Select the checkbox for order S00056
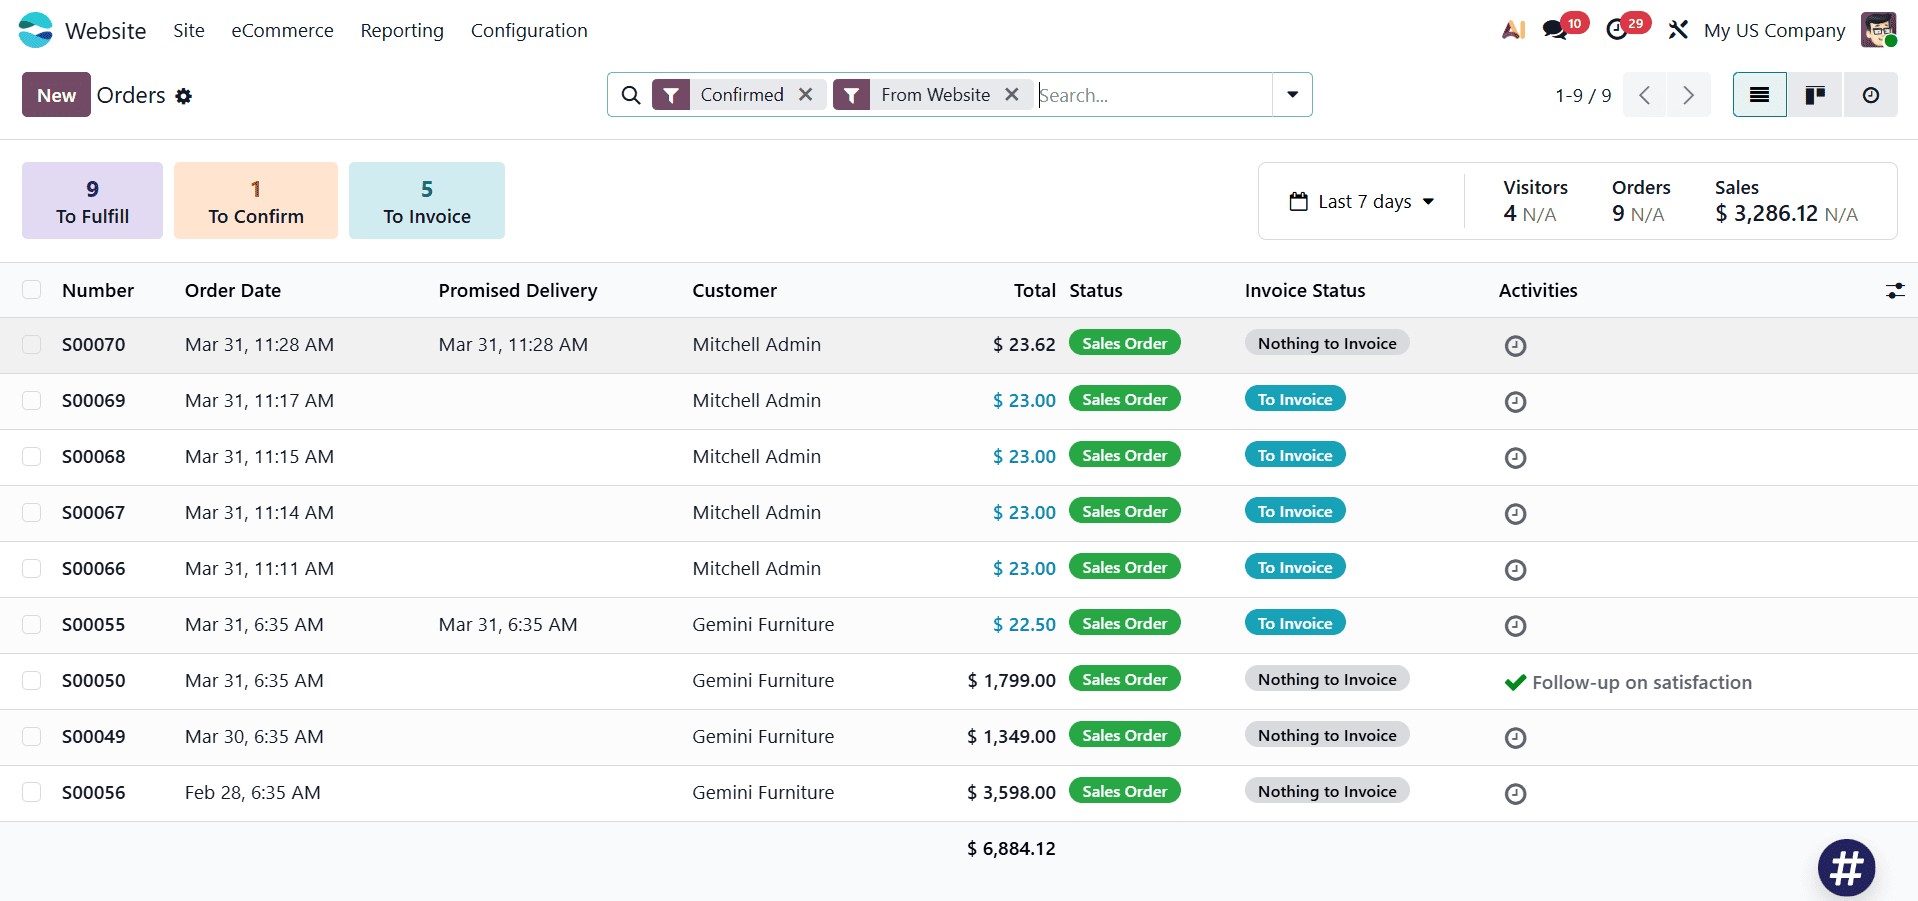This screenshot has height=901, width=1918. point(31,792)
